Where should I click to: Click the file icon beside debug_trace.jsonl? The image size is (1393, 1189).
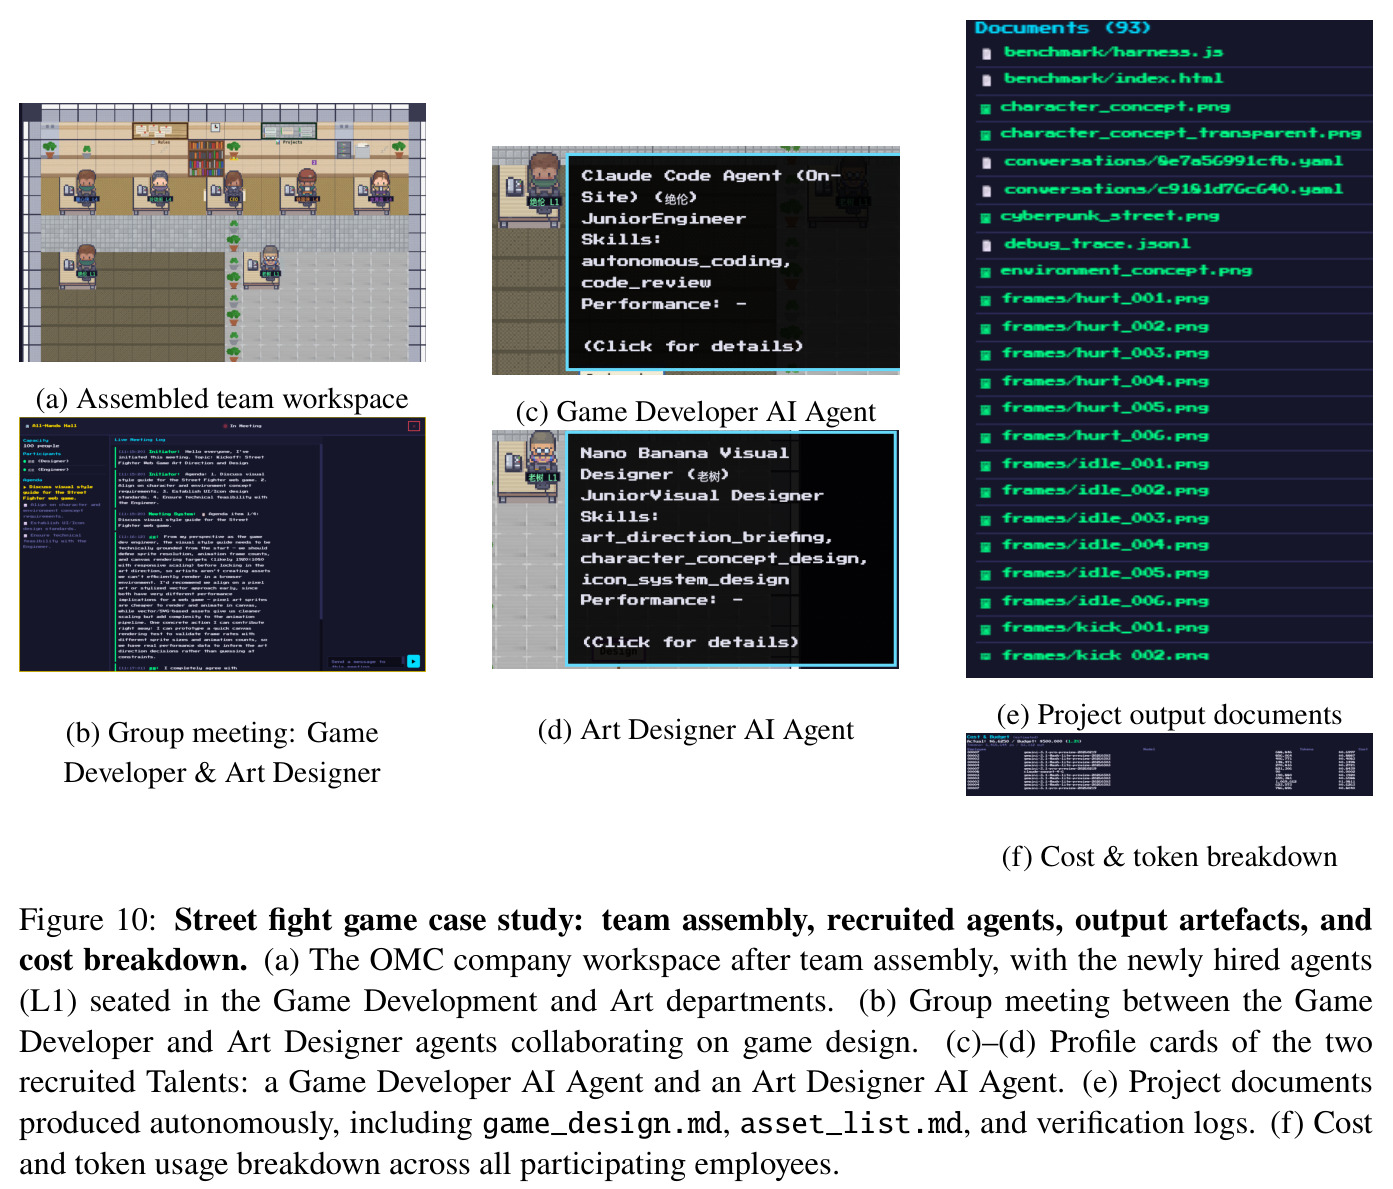click(x=987, y=244)
